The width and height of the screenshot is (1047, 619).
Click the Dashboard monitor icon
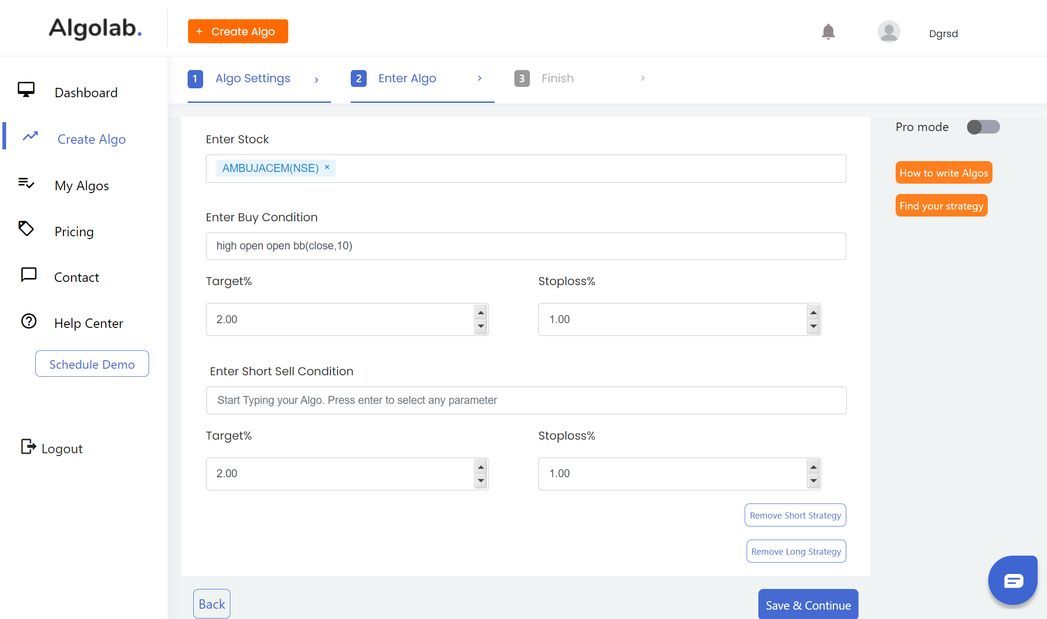point(26,90)
